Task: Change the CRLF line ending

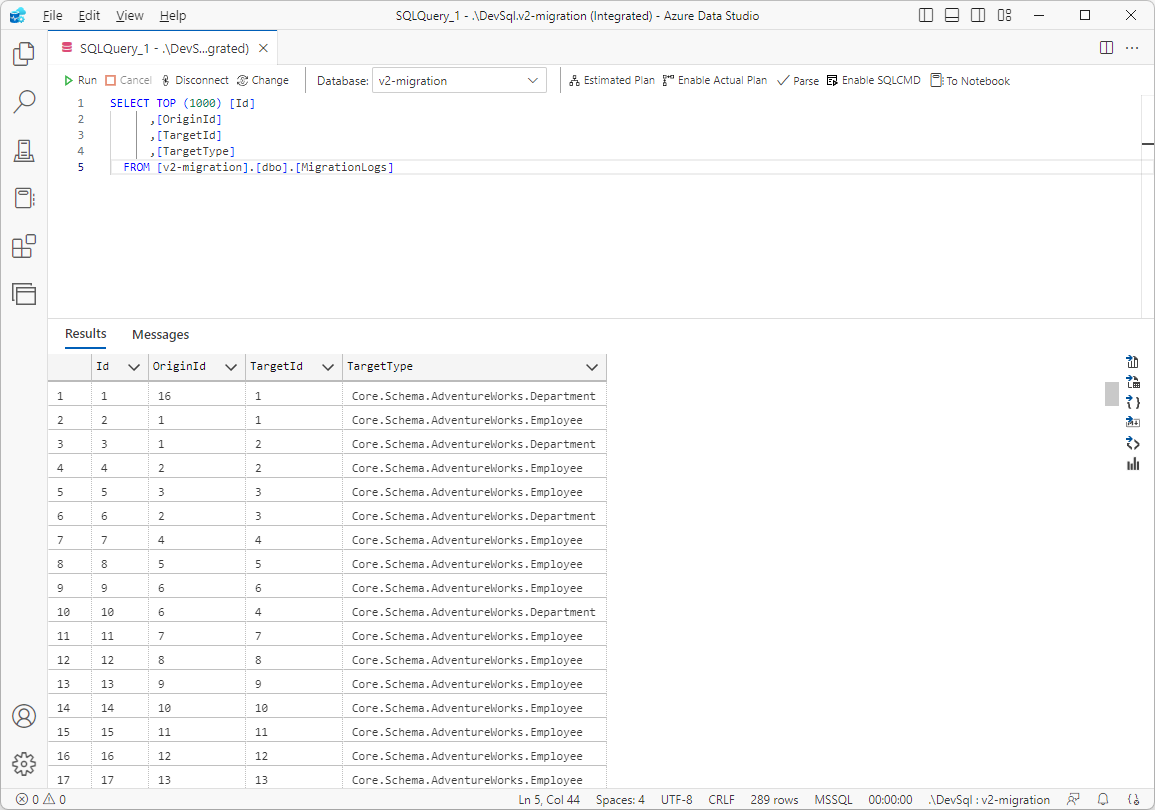Action: click(721, 800)
